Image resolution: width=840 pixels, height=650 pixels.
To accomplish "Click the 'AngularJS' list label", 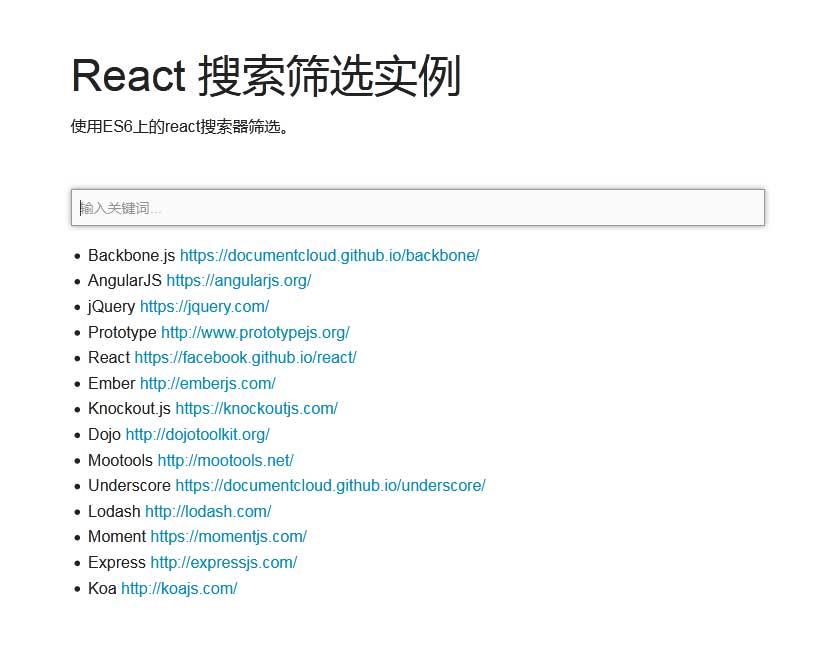I will [125, 281].
